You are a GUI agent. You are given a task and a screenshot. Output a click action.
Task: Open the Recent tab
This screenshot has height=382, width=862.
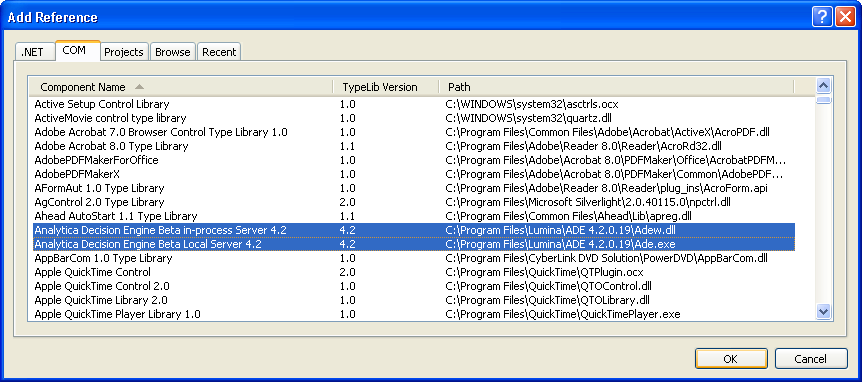point(219,52)
